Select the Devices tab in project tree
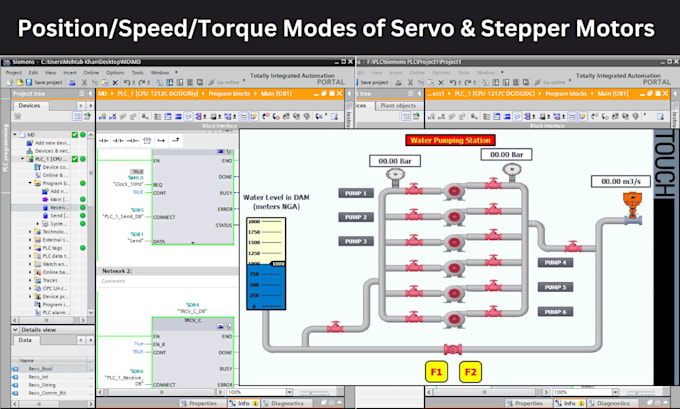The image size is (680, 409). point(29,105)
